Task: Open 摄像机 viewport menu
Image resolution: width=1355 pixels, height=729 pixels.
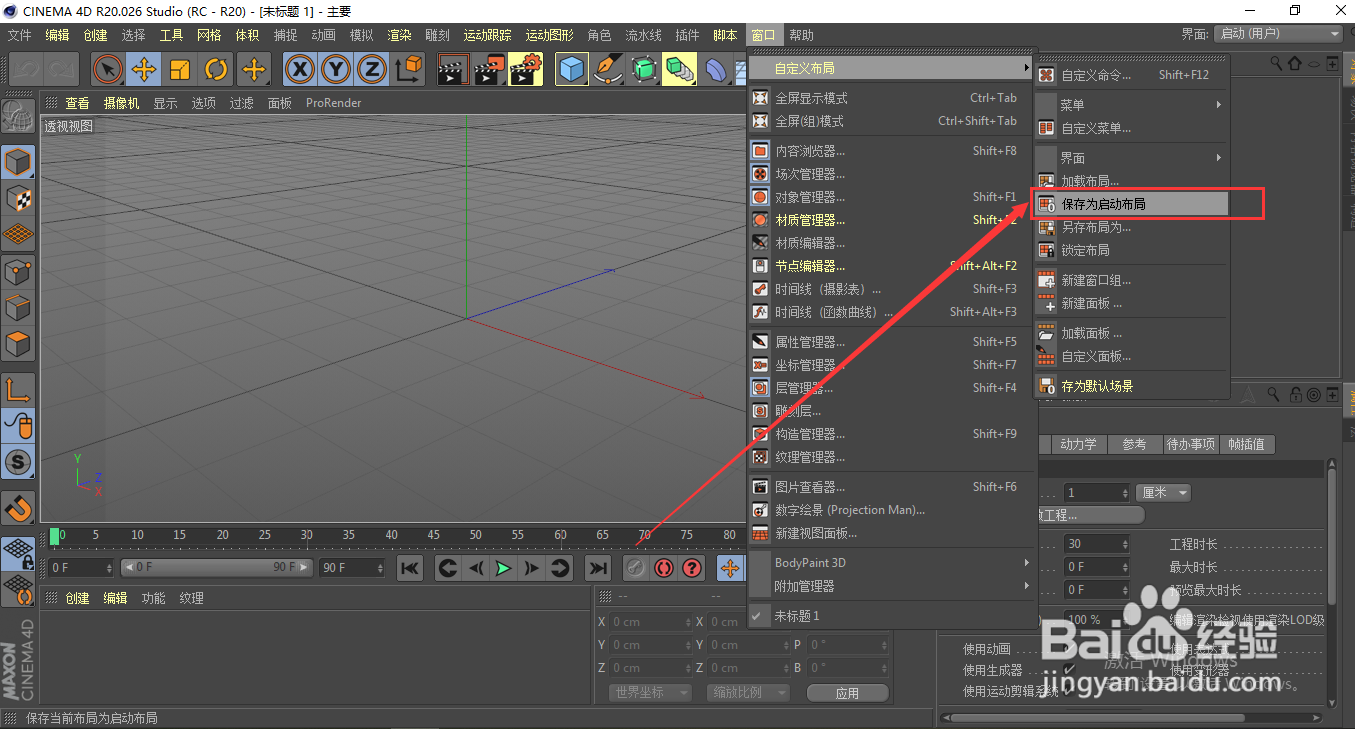Action: pos(121,103)
